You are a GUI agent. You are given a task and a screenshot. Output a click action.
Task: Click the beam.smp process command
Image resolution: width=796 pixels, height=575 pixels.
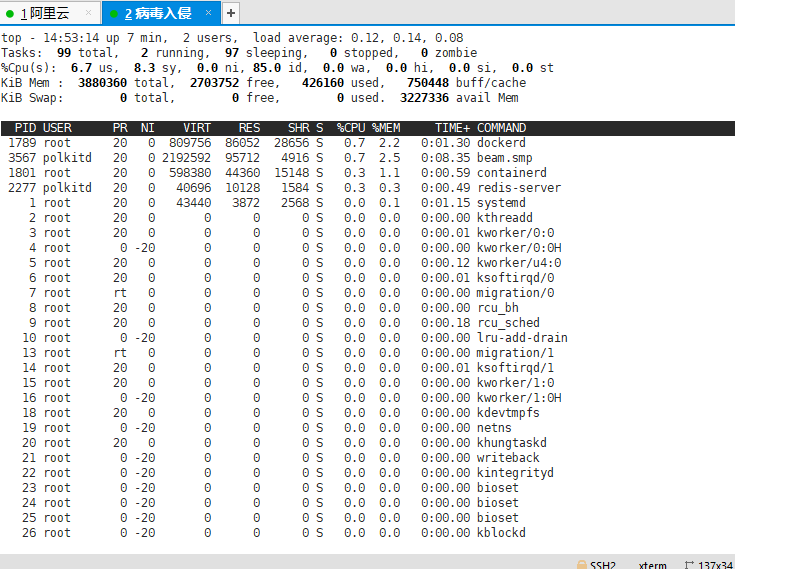tap(505, 158)
